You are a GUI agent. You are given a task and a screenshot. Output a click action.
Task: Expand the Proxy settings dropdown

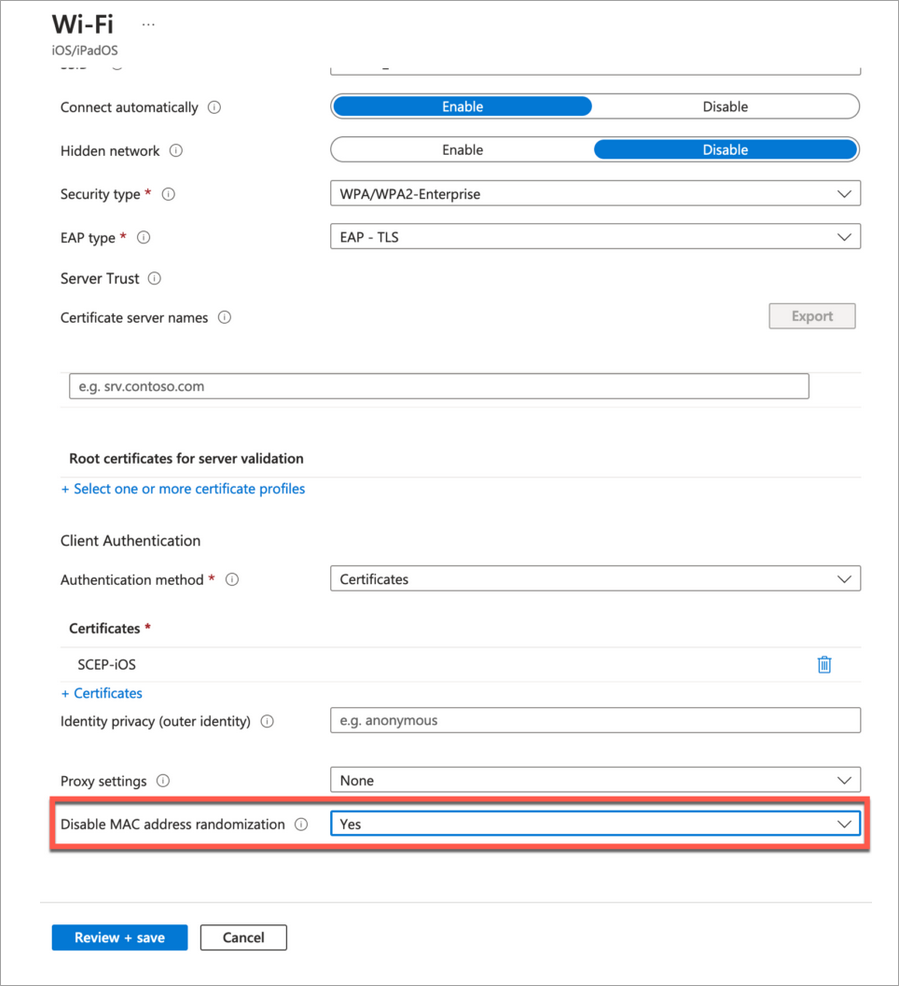pos(595,780)
